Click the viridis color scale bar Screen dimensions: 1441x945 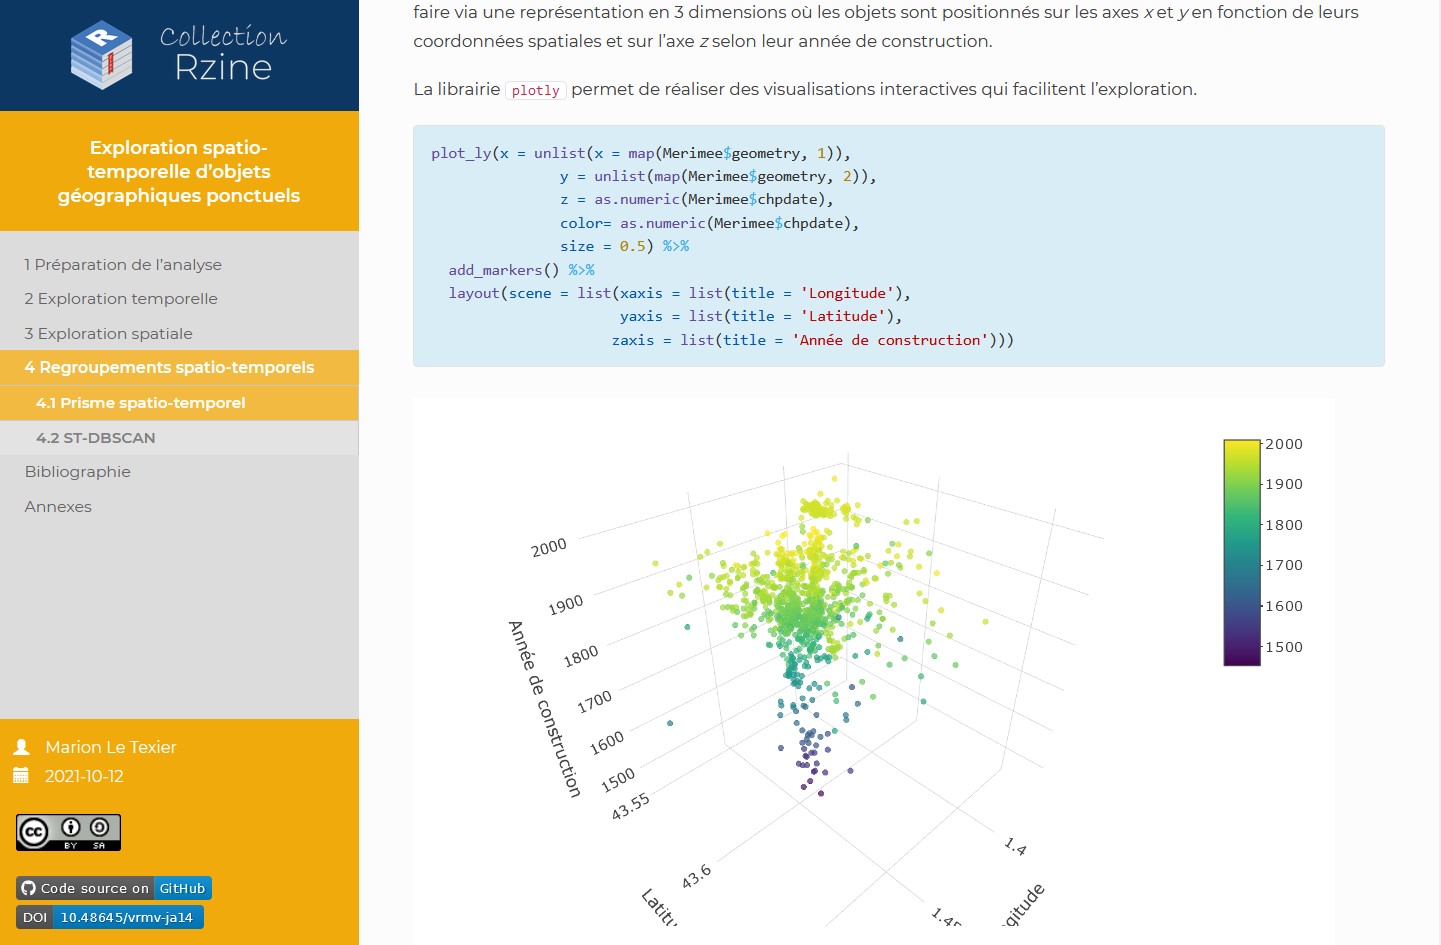[x=1241, y=552]
